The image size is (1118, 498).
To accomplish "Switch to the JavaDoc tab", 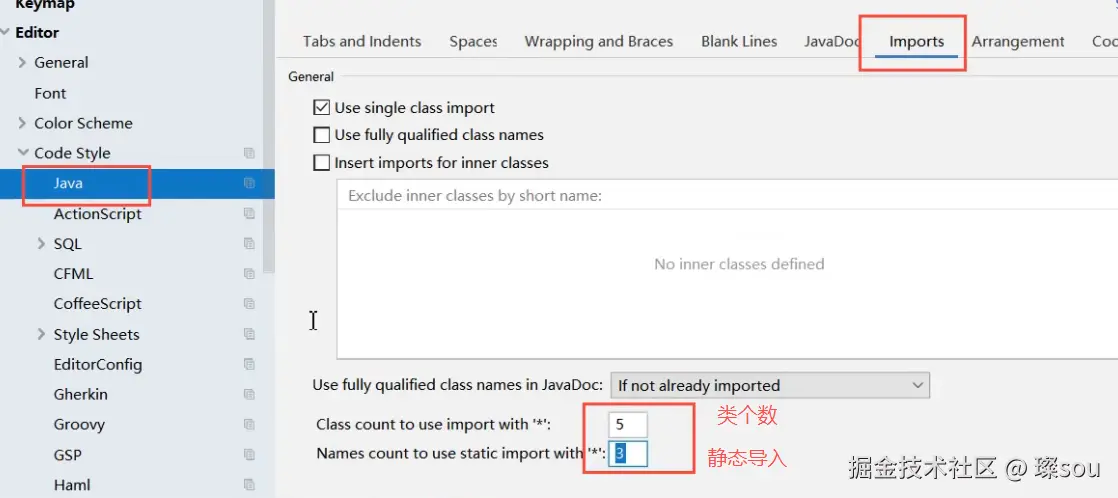I will pos(833,41).
